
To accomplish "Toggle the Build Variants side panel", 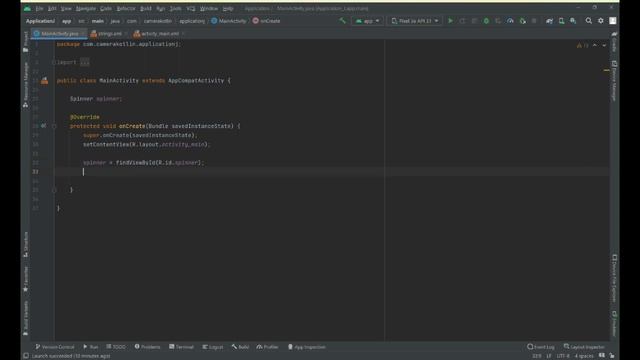I will point(26,318).
